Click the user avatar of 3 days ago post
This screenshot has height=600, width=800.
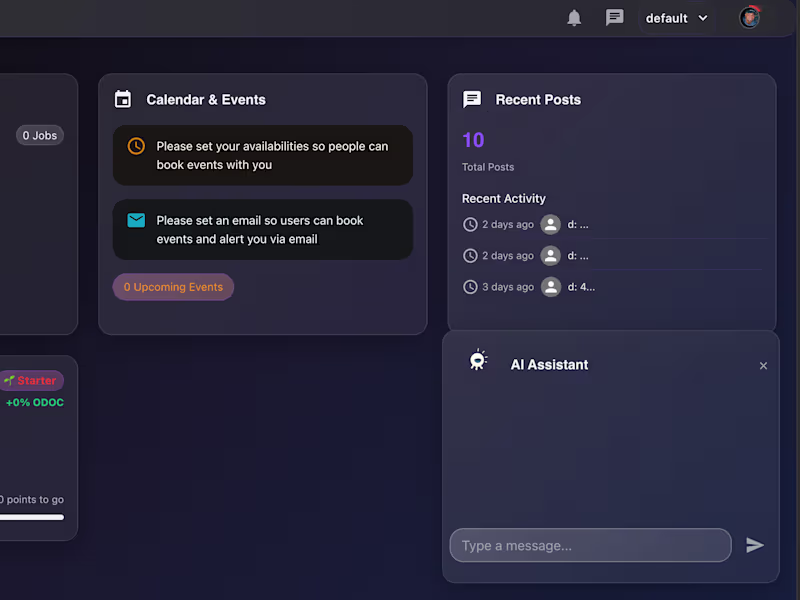551,287
